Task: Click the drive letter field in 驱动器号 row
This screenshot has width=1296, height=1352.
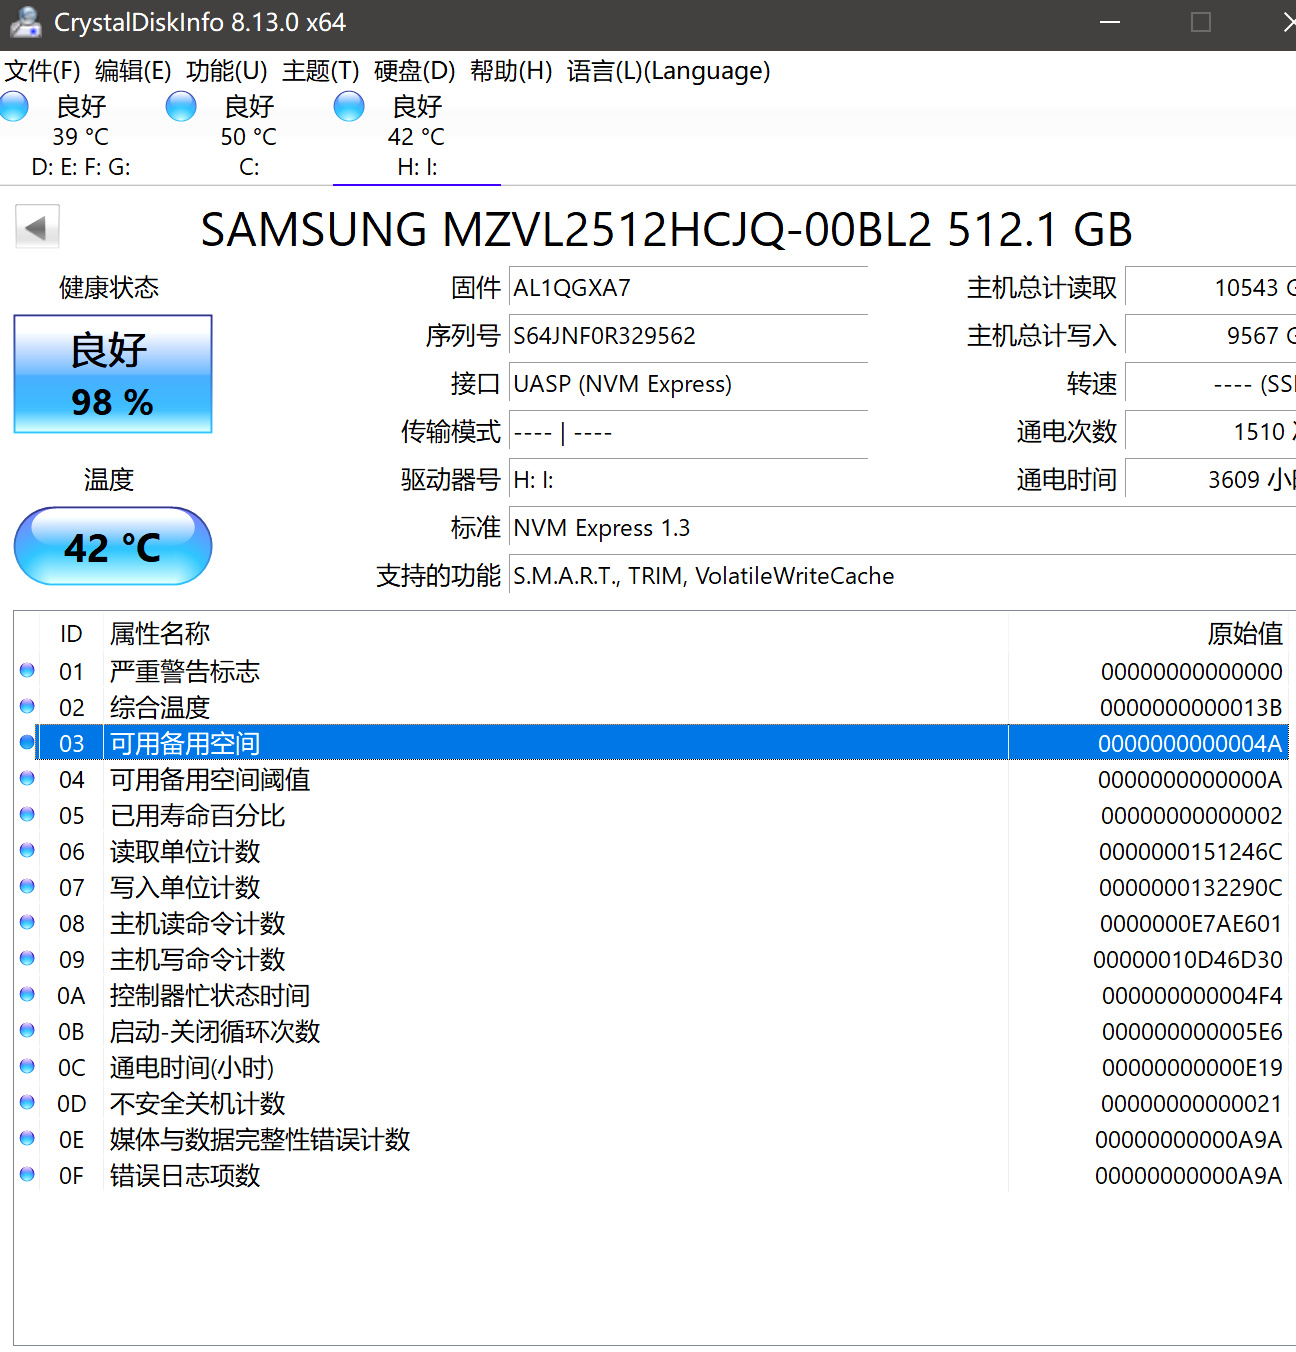Action: click(x=688, y=480)
